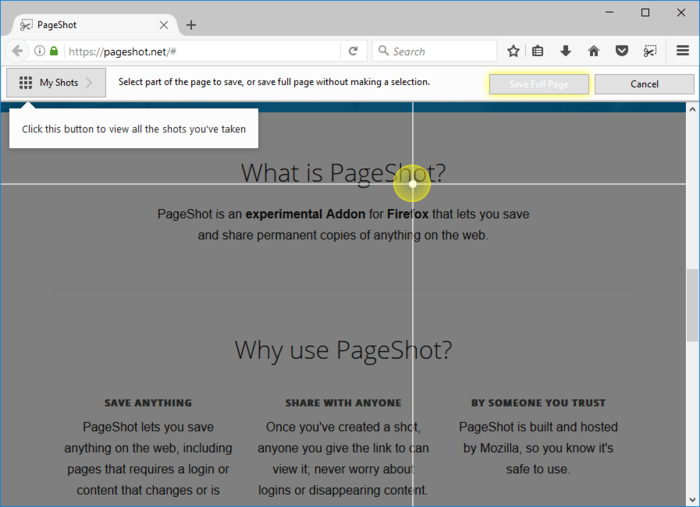Click the pageshot.net address bar
This screenshot has height=507, width=700.
point(203,52)
